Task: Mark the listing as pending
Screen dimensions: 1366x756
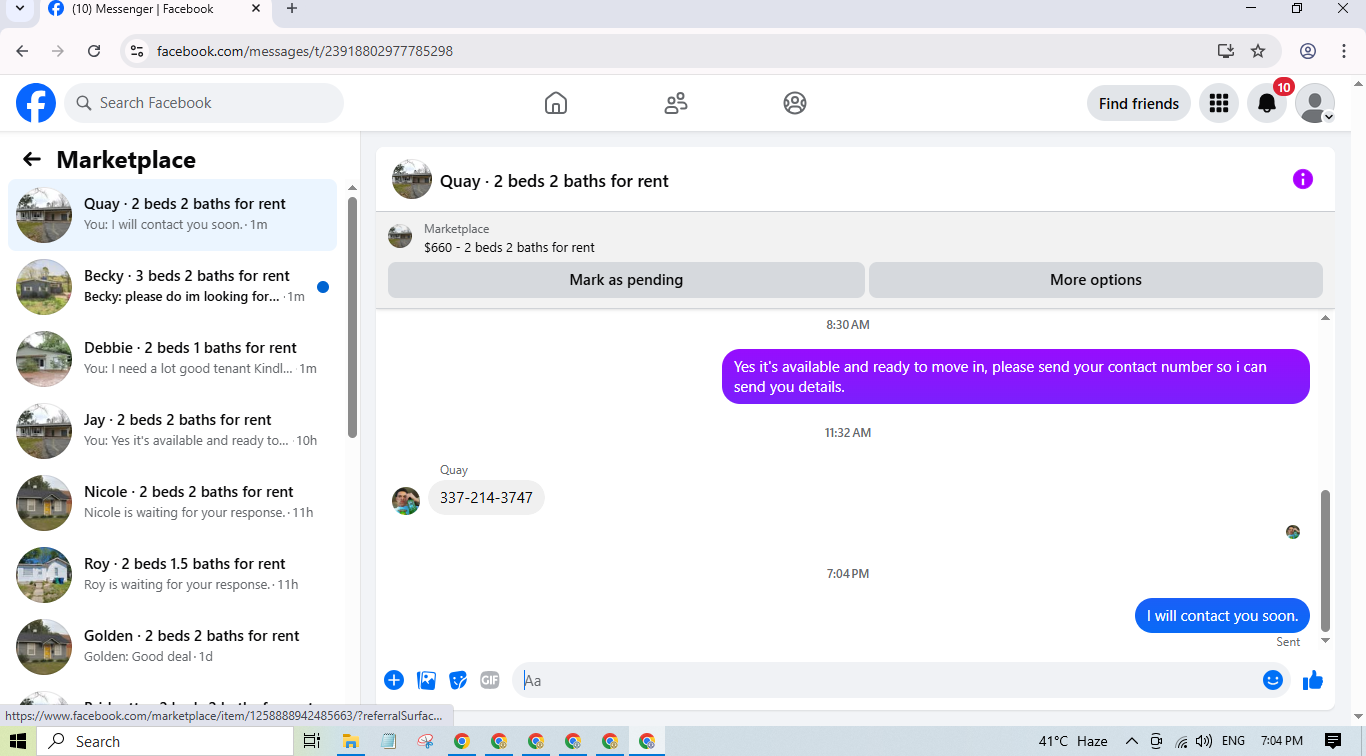Action: click(626, 280)
